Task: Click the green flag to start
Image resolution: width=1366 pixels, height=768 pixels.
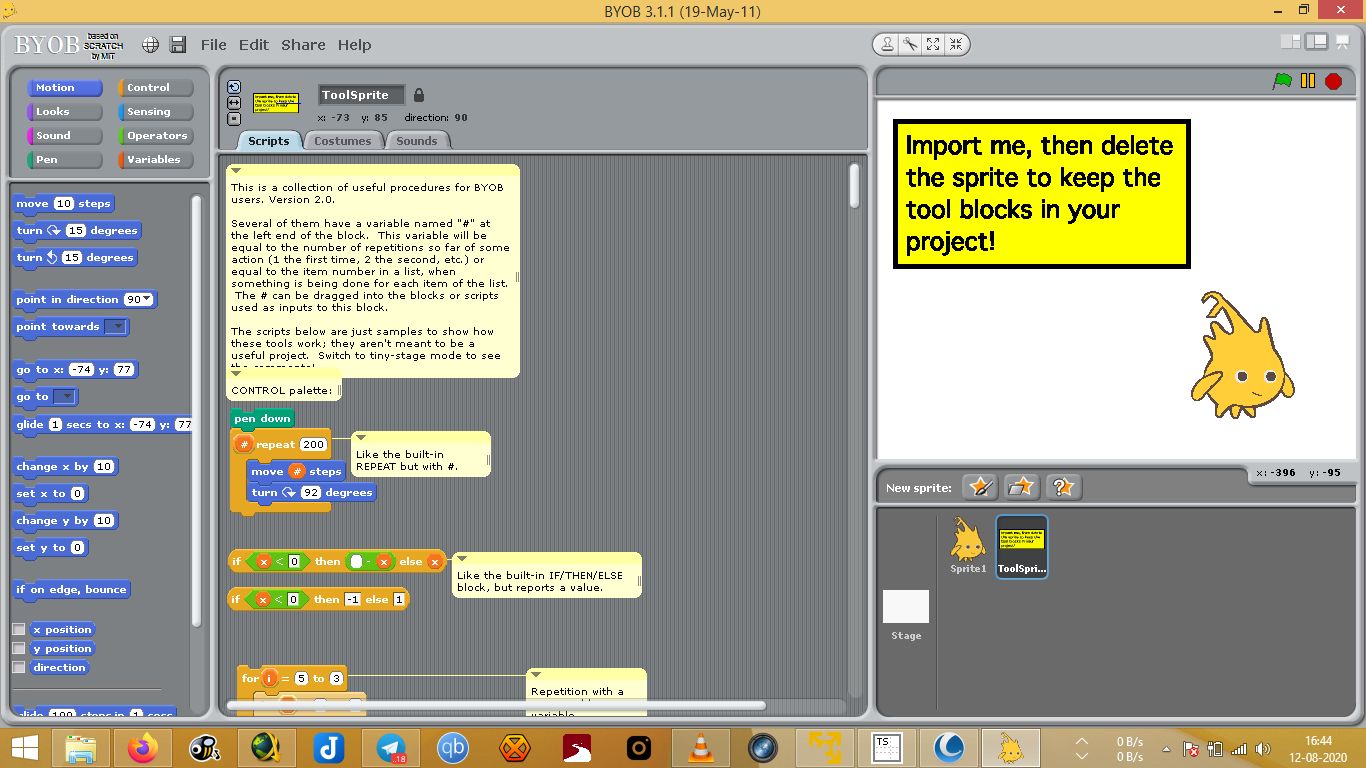Action: pyautogui.click(x=1282, y=81)
